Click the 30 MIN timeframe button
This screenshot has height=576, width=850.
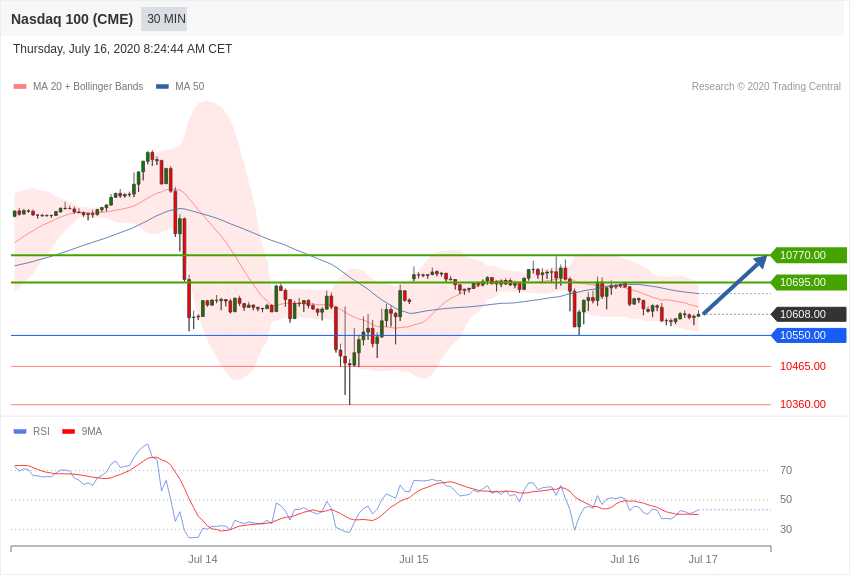click(164, 19)
